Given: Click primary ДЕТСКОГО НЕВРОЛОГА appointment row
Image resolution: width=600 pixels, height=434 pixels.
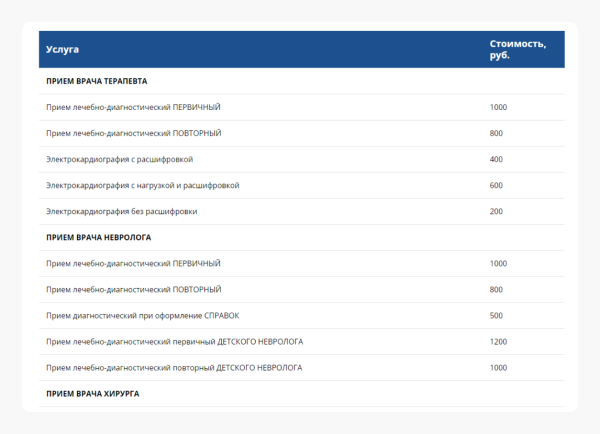Looking at the screenshot, I should tap(174, 342).
